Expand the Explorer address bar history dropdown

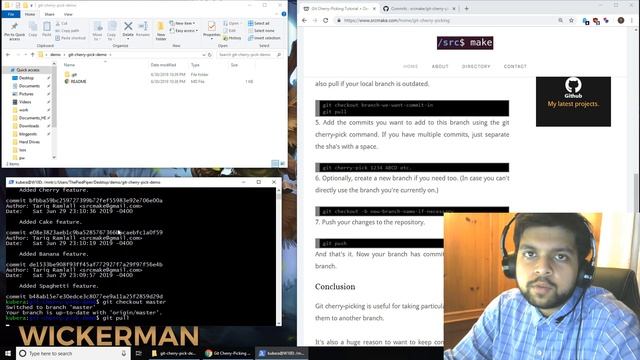[x=204, y=54]
